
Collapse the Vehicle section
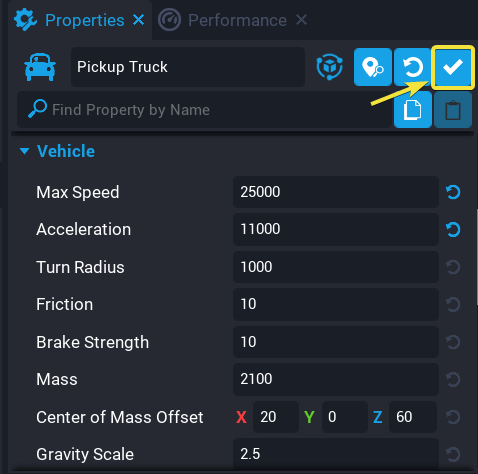pyautogui.click(x=24, y=151)
